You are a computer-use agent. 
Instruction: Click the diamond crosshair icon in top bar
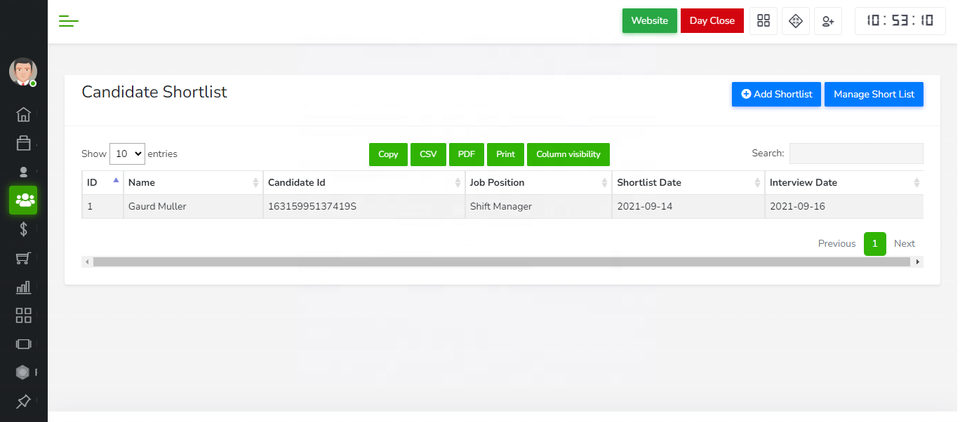tap(795, 21)
